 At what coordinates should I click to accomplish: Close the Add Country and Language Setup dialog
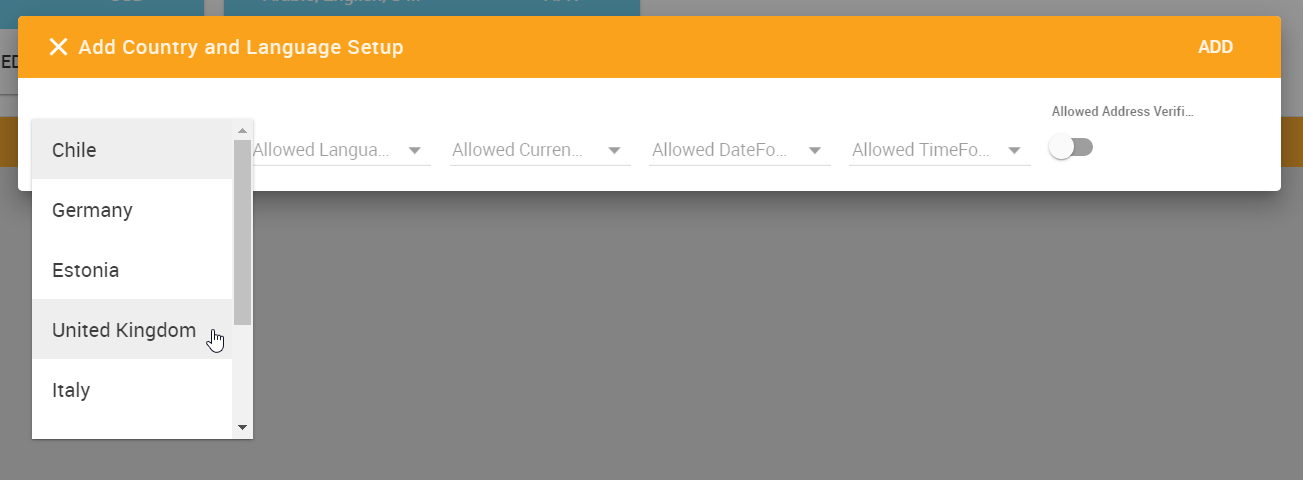point(58,47)
